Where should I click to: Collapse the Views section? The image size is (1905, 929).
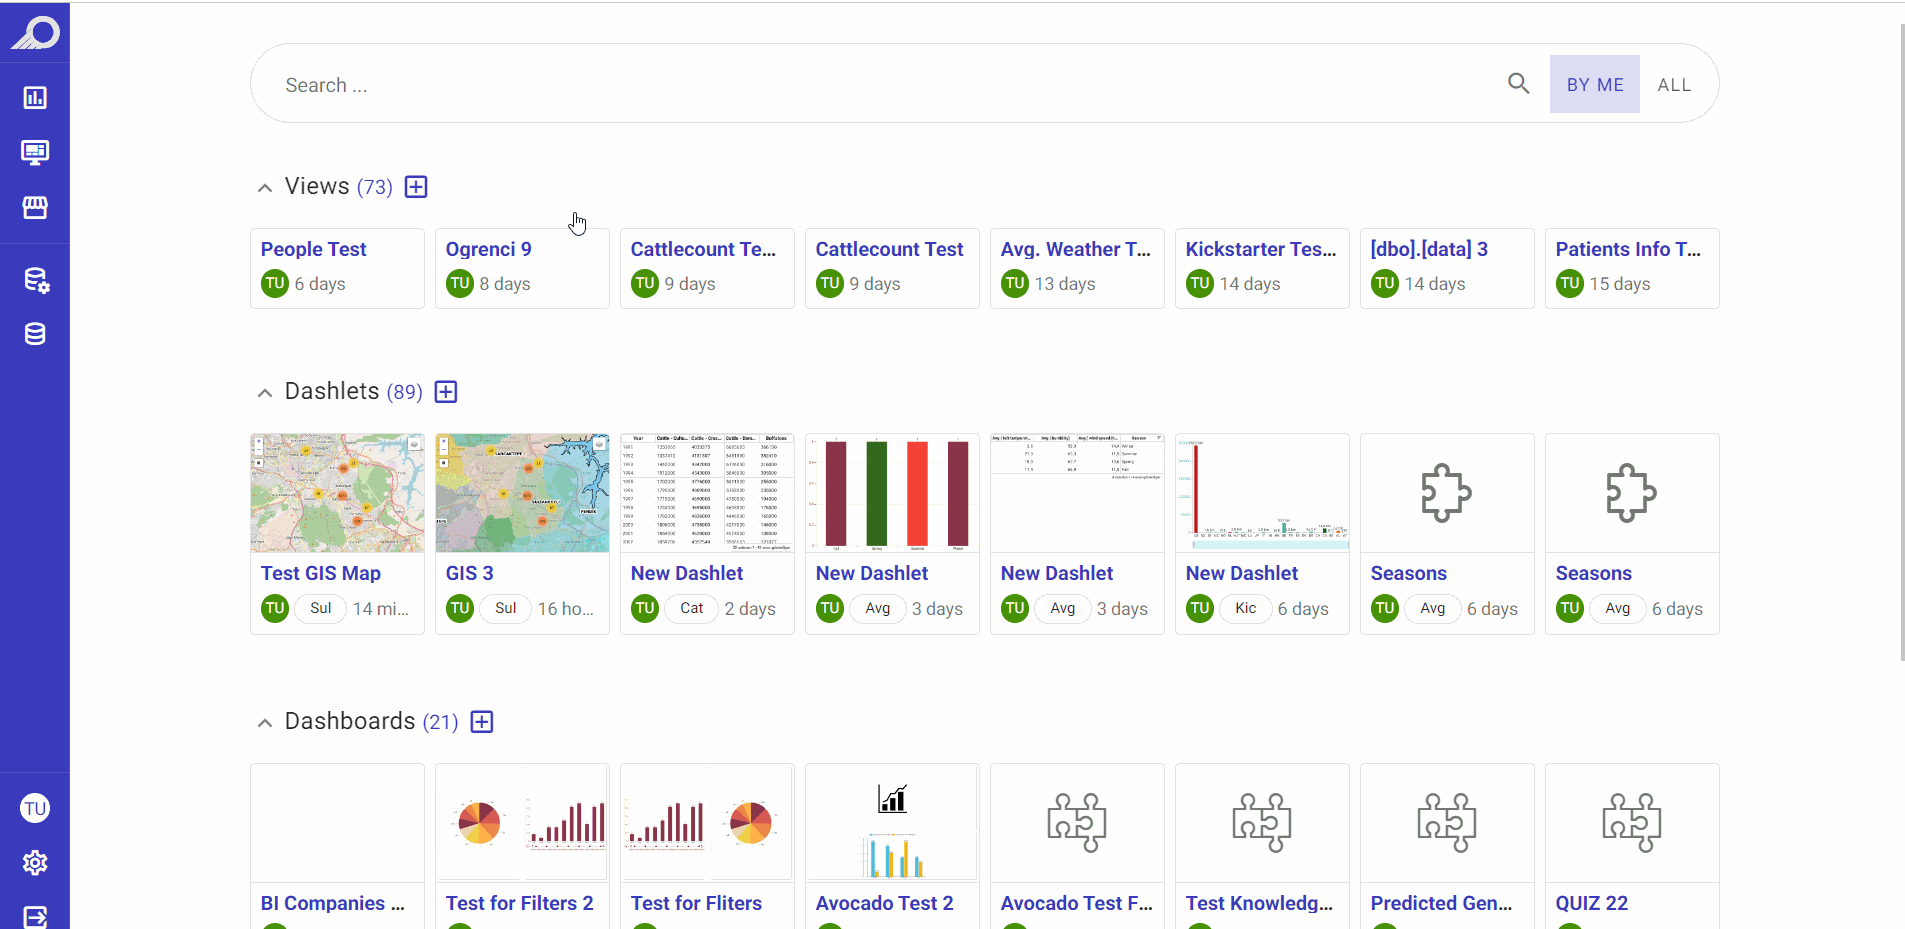point(264,188)
